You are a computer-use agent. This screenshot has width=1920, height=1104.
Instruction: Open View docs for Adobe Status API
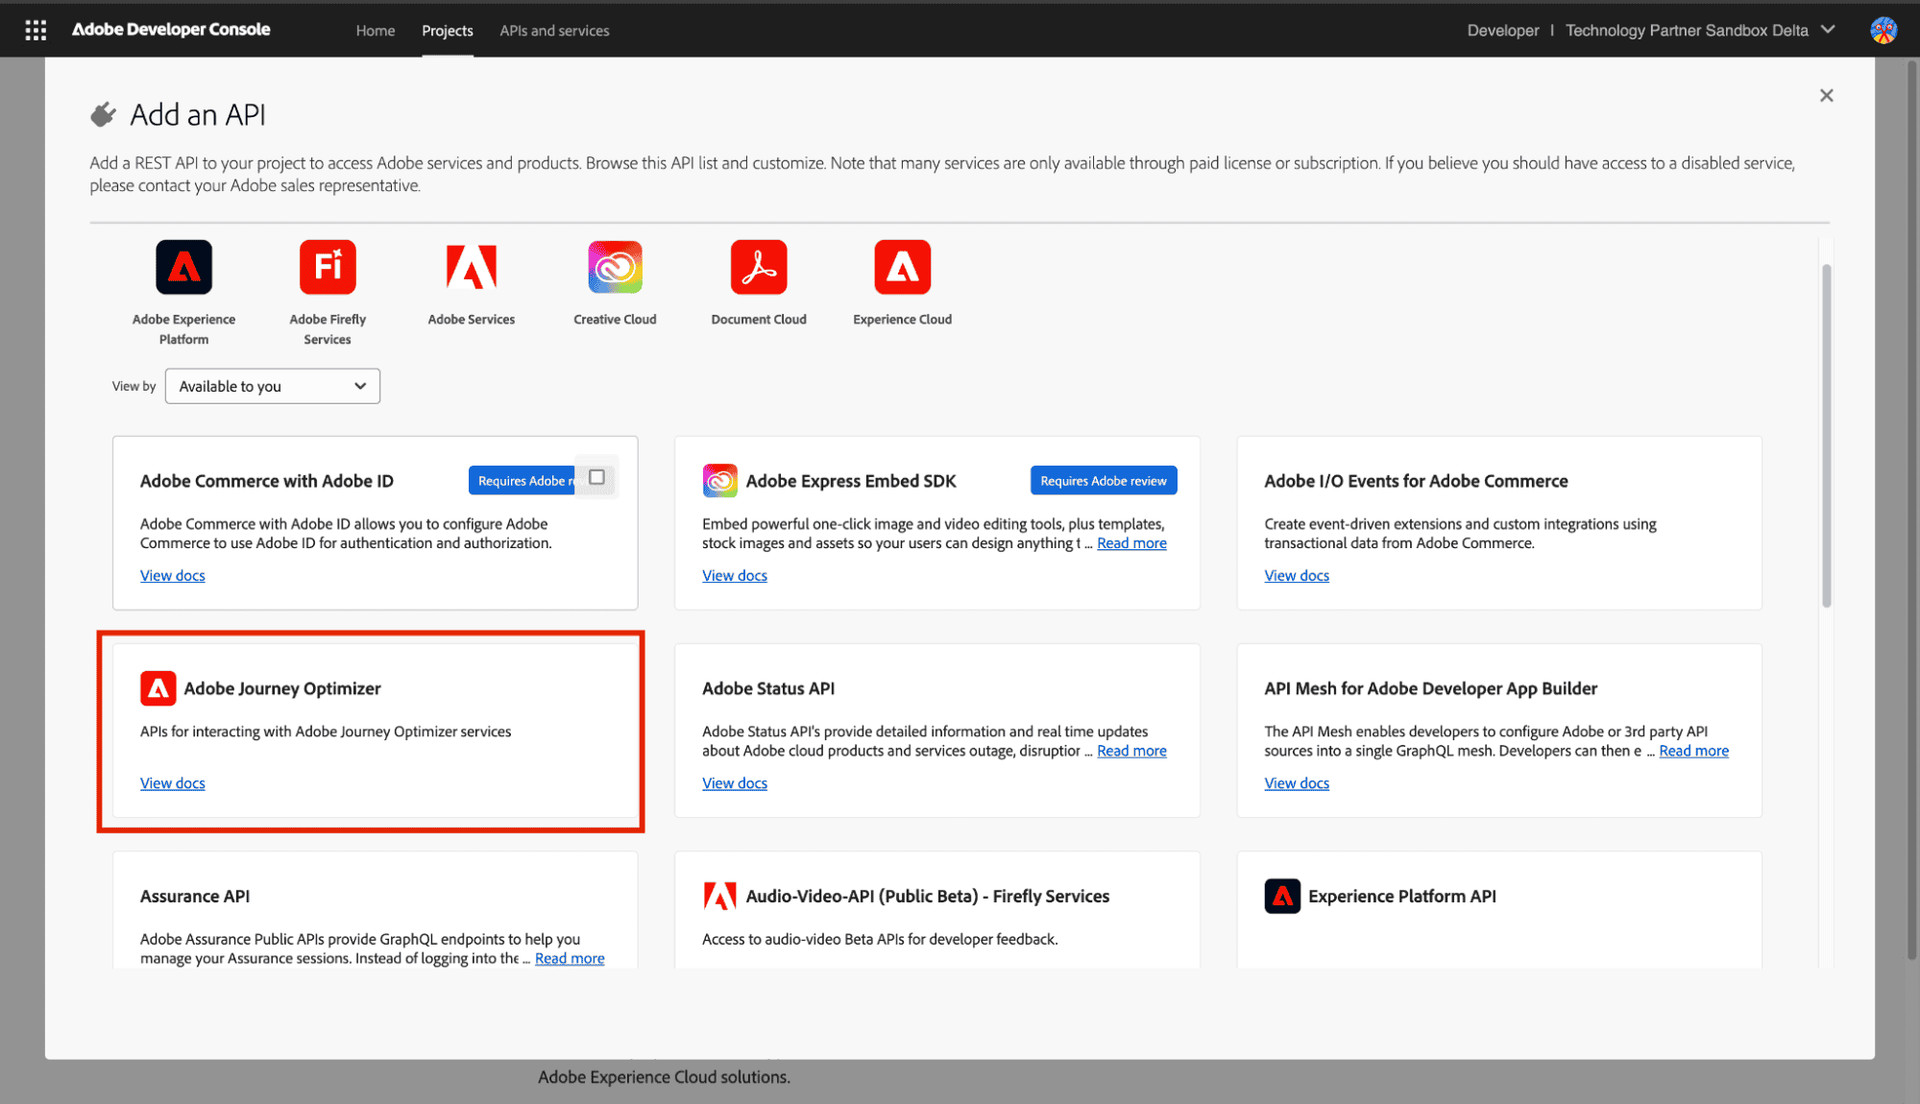[x=735, y=783]
